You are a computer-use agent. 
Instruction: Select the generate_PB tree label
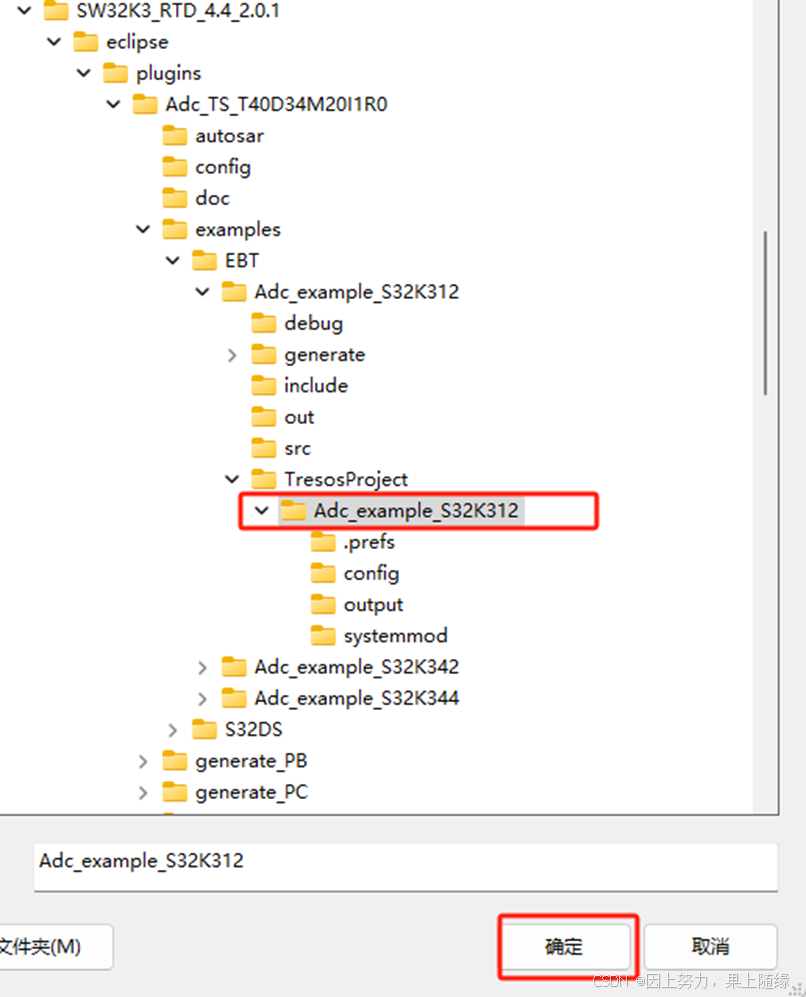click(x=251, y=761)
